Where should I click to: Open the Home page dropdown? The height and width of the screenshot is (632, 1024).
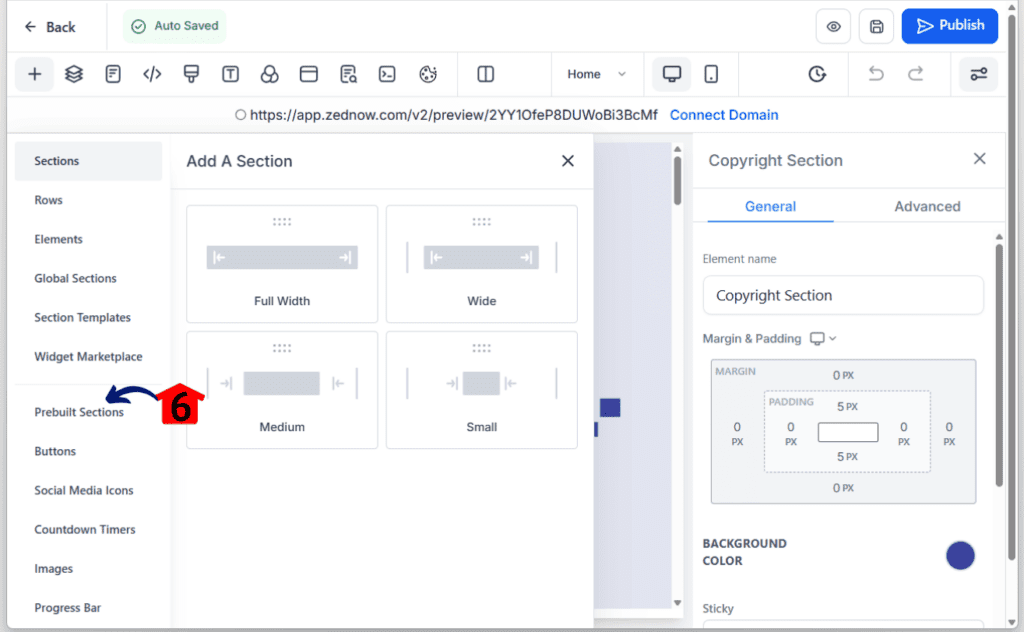pyautogui.click(x=596, y=74)
